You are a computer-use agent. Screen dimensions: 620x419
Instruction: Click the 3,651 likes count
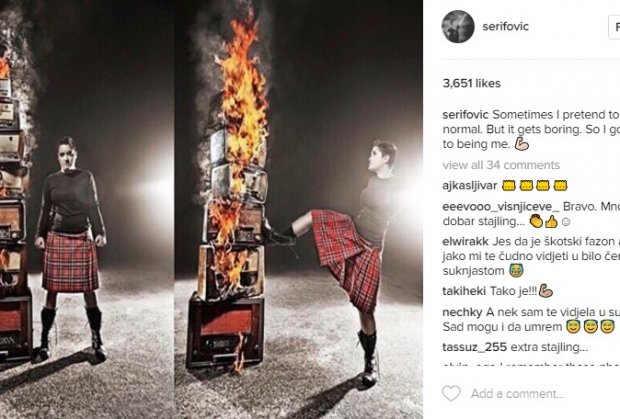pyautogui.click(x=471, y=83)
